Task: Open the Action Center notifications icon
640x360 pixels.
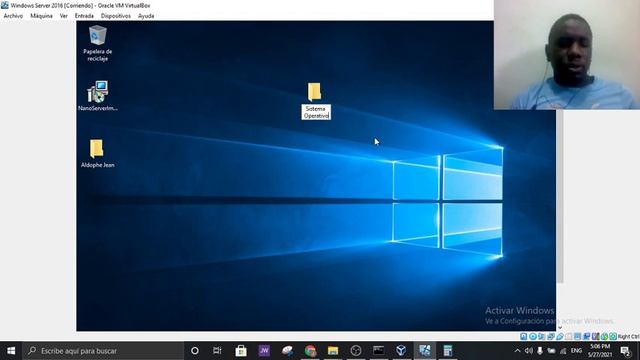Action: coord(625,351)
